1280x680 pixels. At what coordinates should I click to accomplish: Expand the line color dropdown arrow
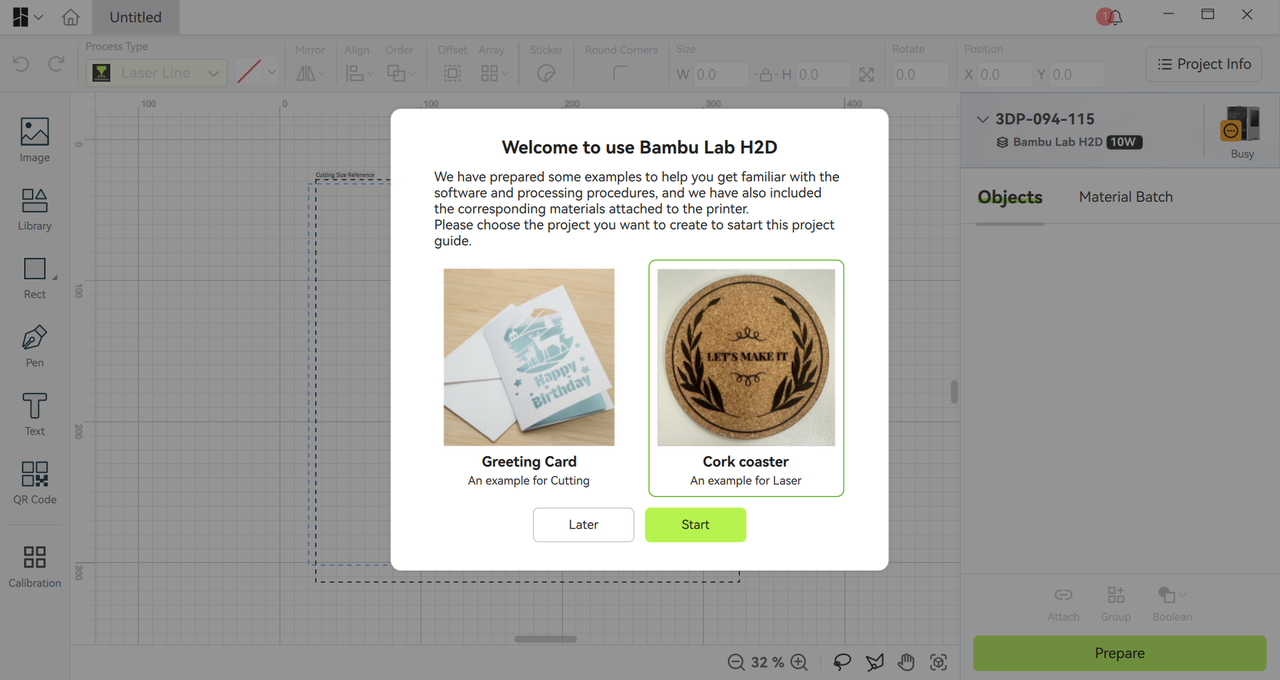[272, 72]
